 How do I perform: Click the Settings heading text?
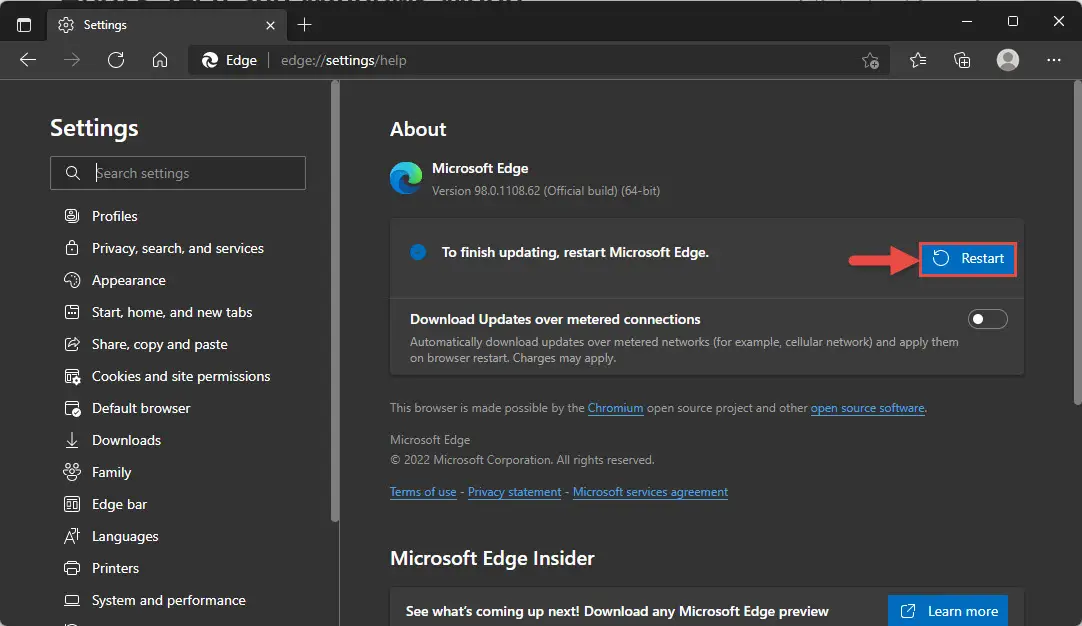tap(95, 128)
